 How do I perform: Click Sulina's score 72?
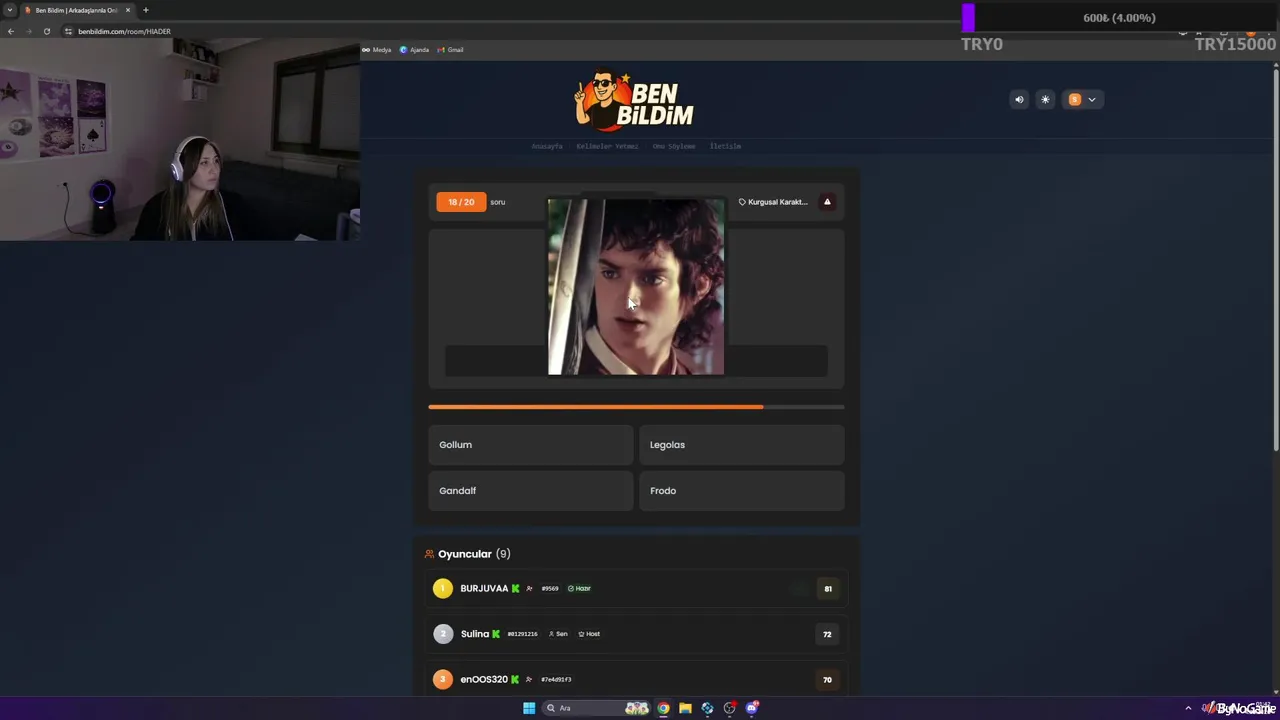pos(827,634)
